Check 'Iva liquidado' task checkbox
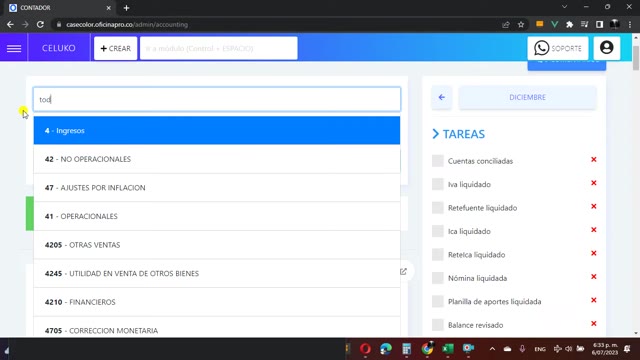This screenshot has height=360, width=640. (x=438, y=184)
